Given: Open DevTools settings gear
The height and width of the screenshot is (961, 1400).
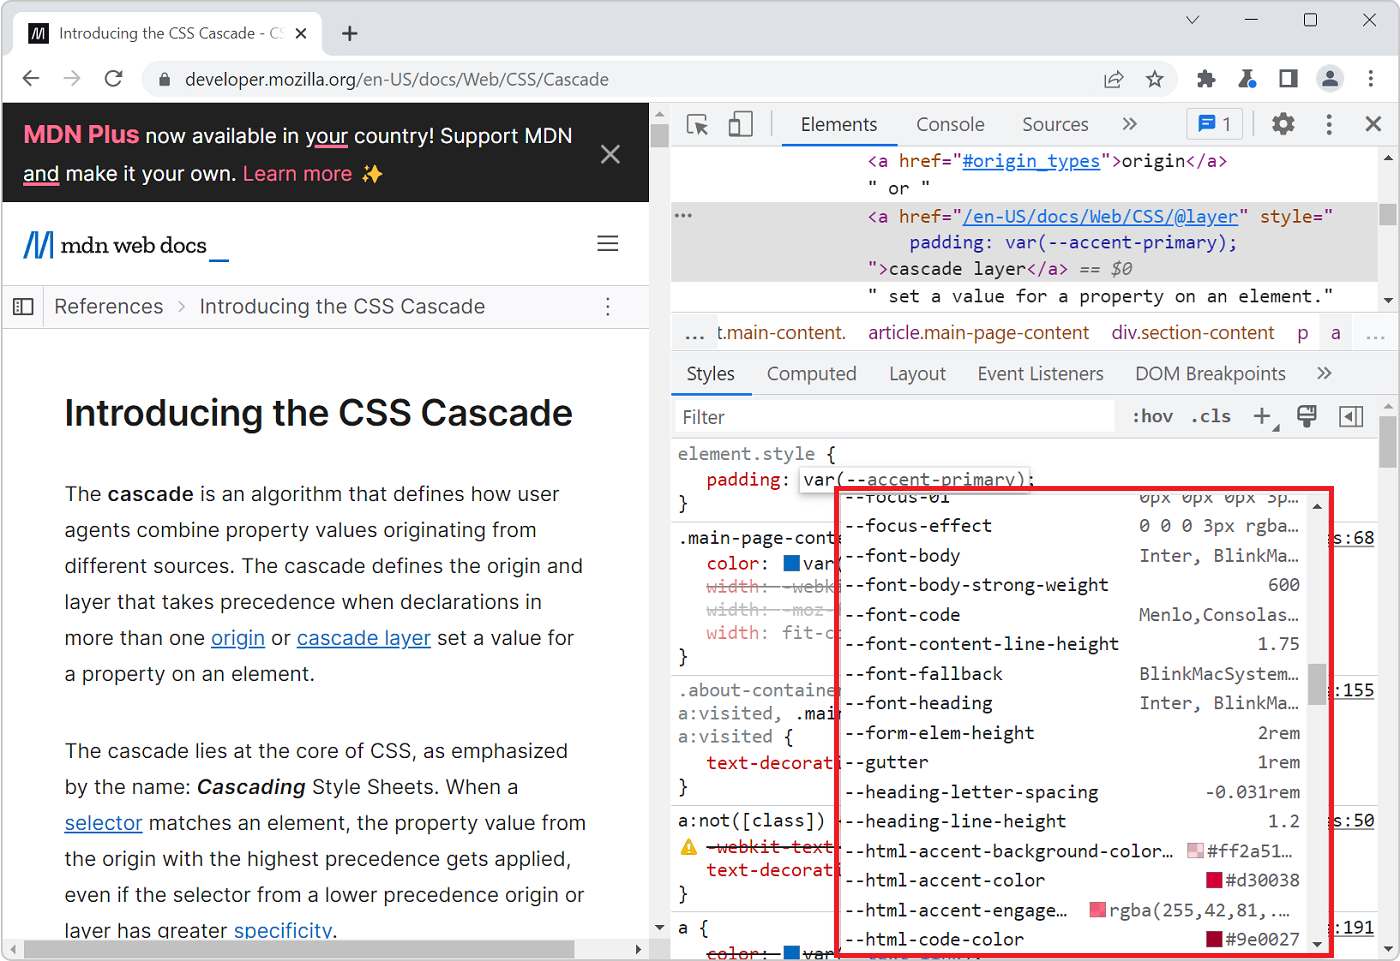Looking at the screenshot, I should coord(1283,124).
